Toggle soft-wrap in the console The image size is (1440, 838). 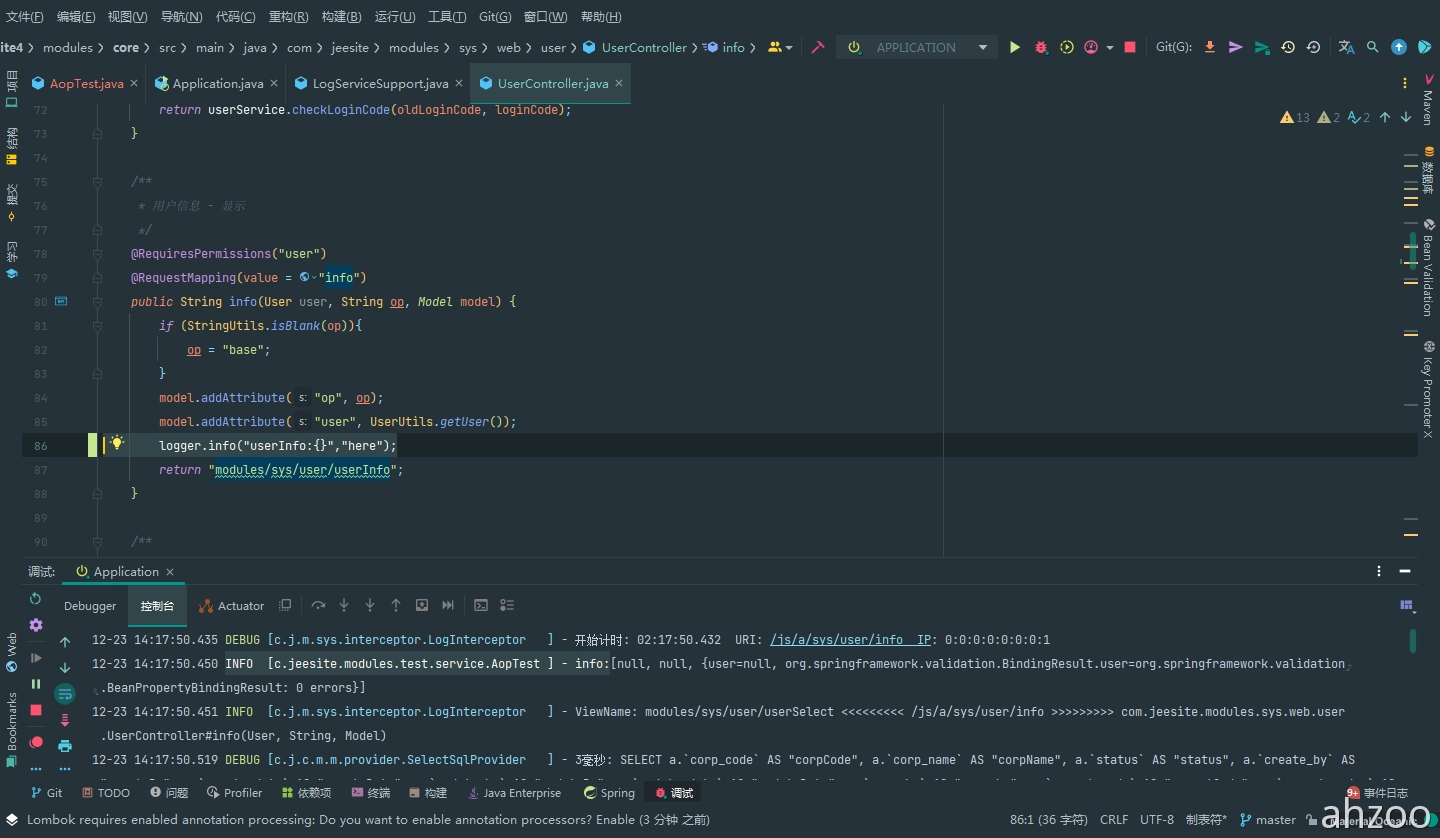pos(65,694)
